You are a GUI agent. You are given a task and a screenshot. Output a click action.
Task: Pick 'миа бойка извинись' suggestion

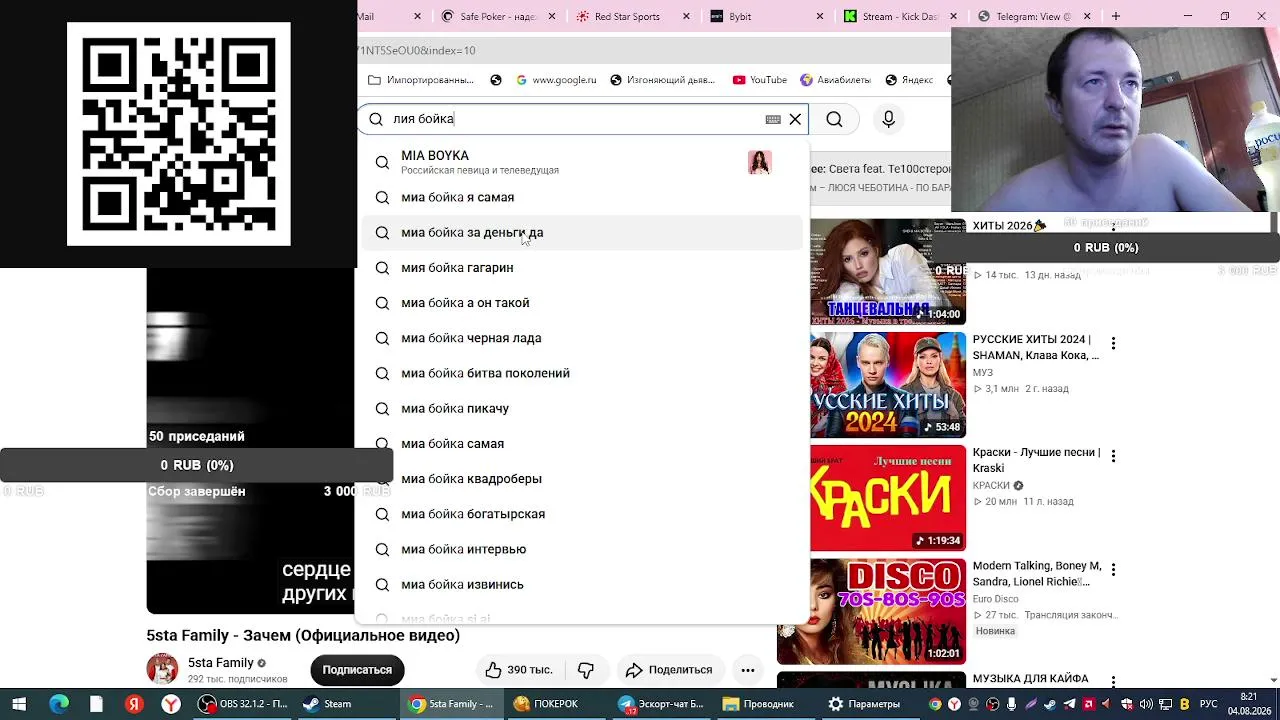click(x=582, y=584)
